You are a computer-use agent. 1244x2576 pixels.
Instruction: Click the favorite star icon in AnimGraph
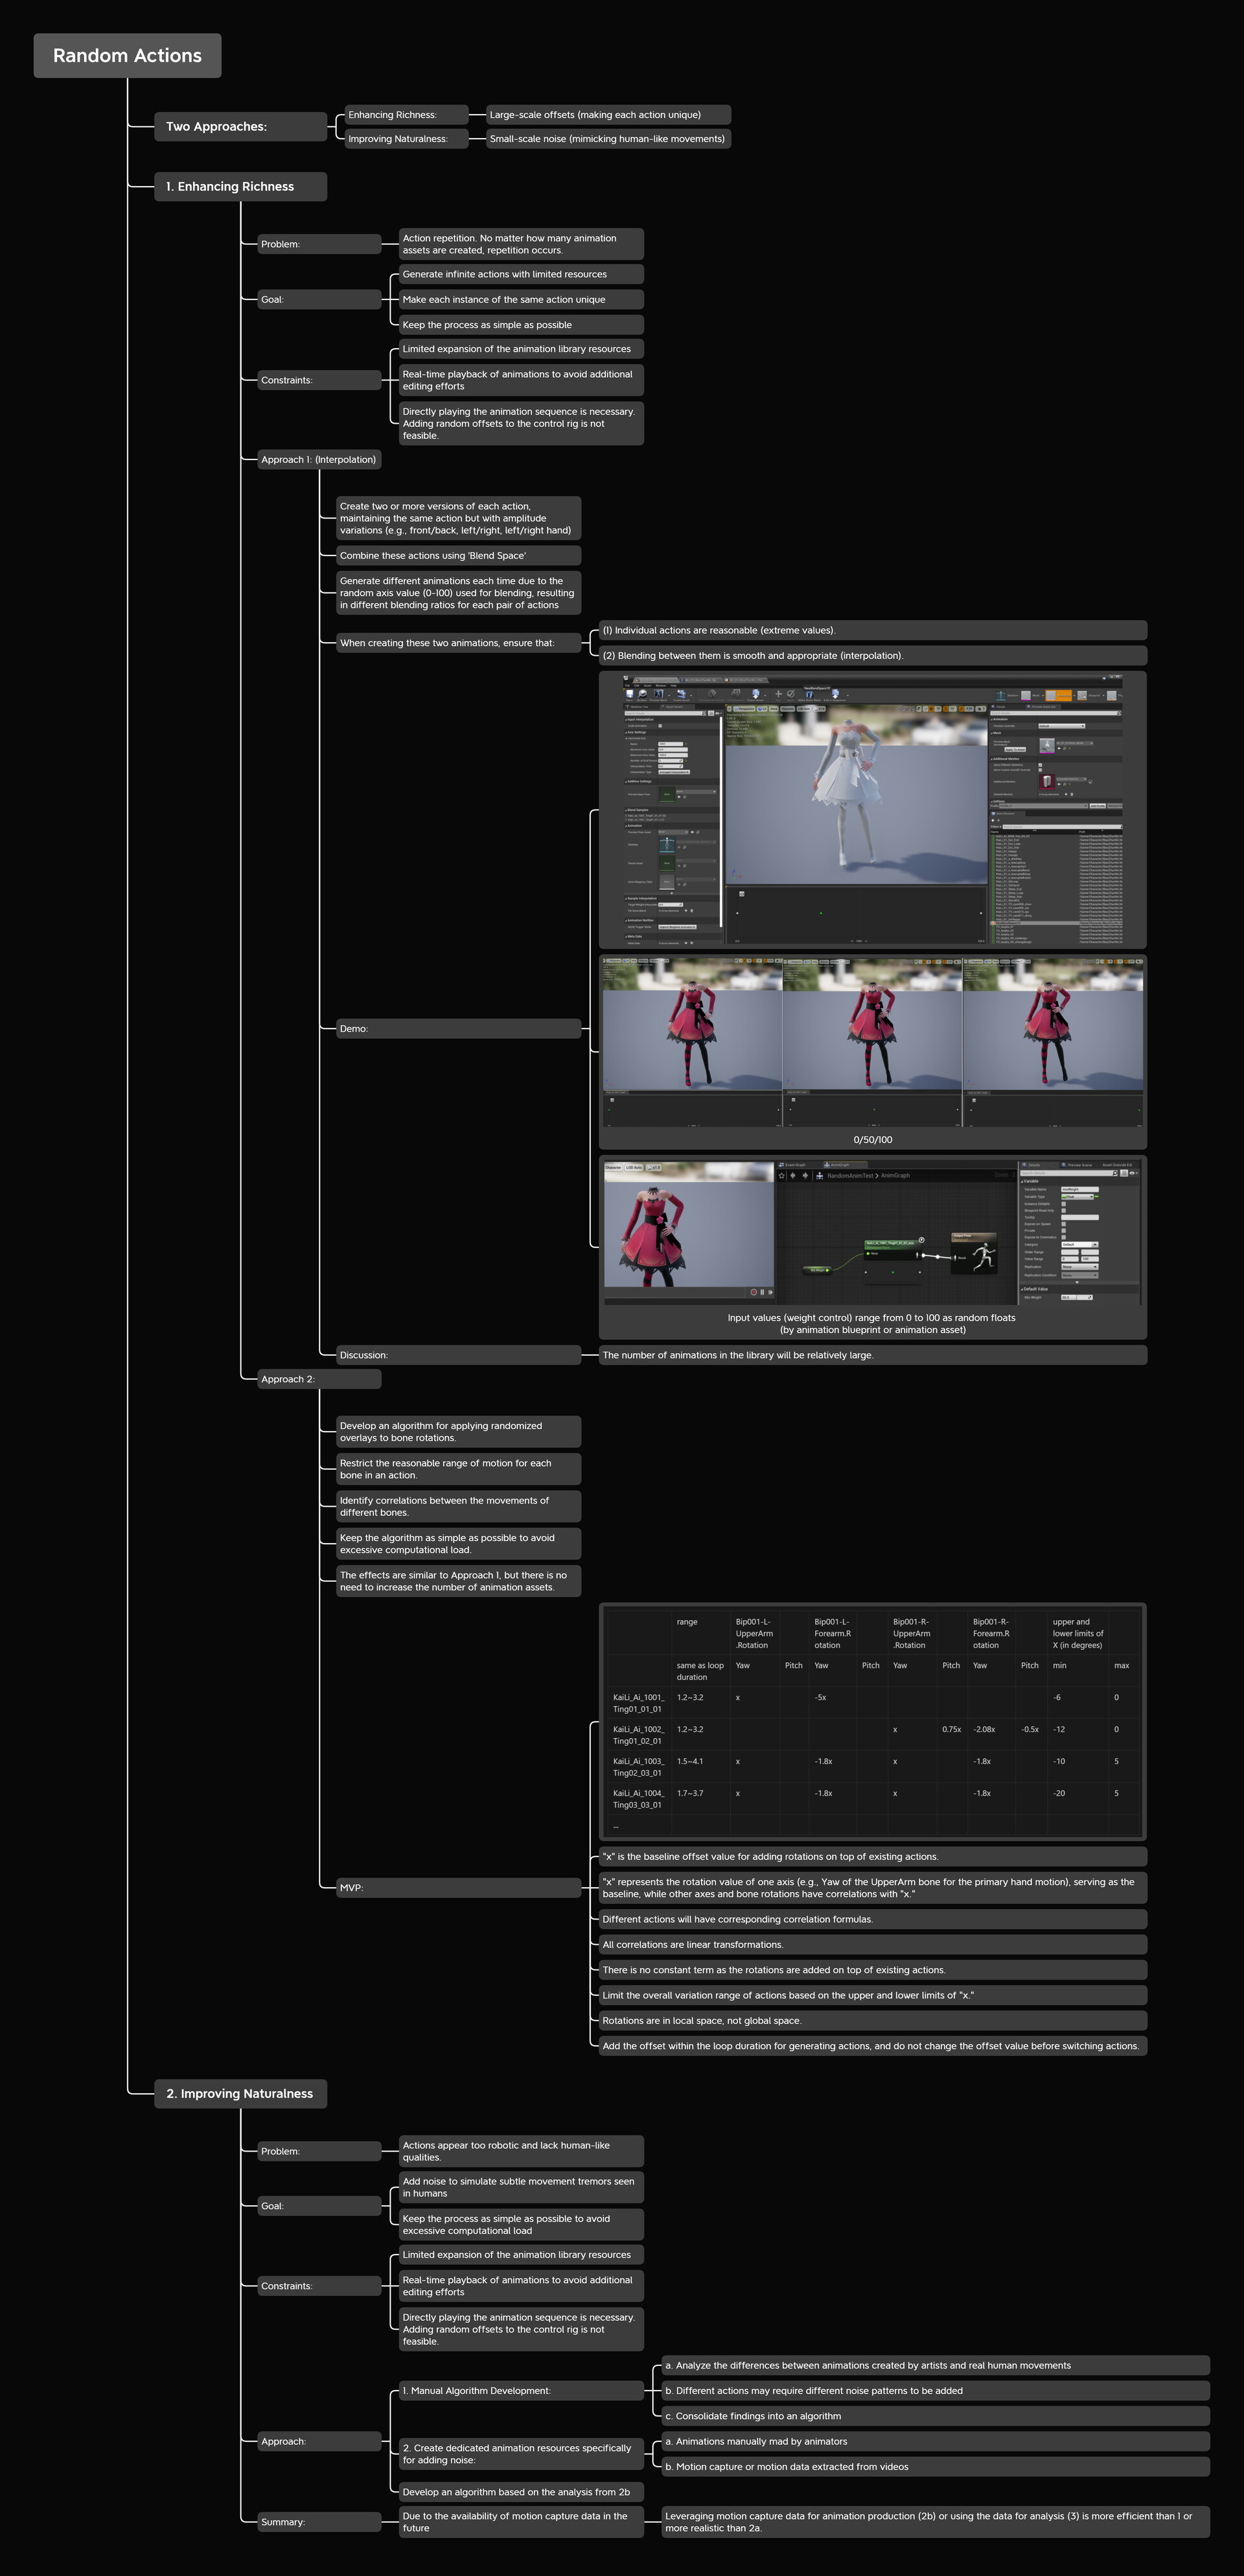click(781, 1175)
